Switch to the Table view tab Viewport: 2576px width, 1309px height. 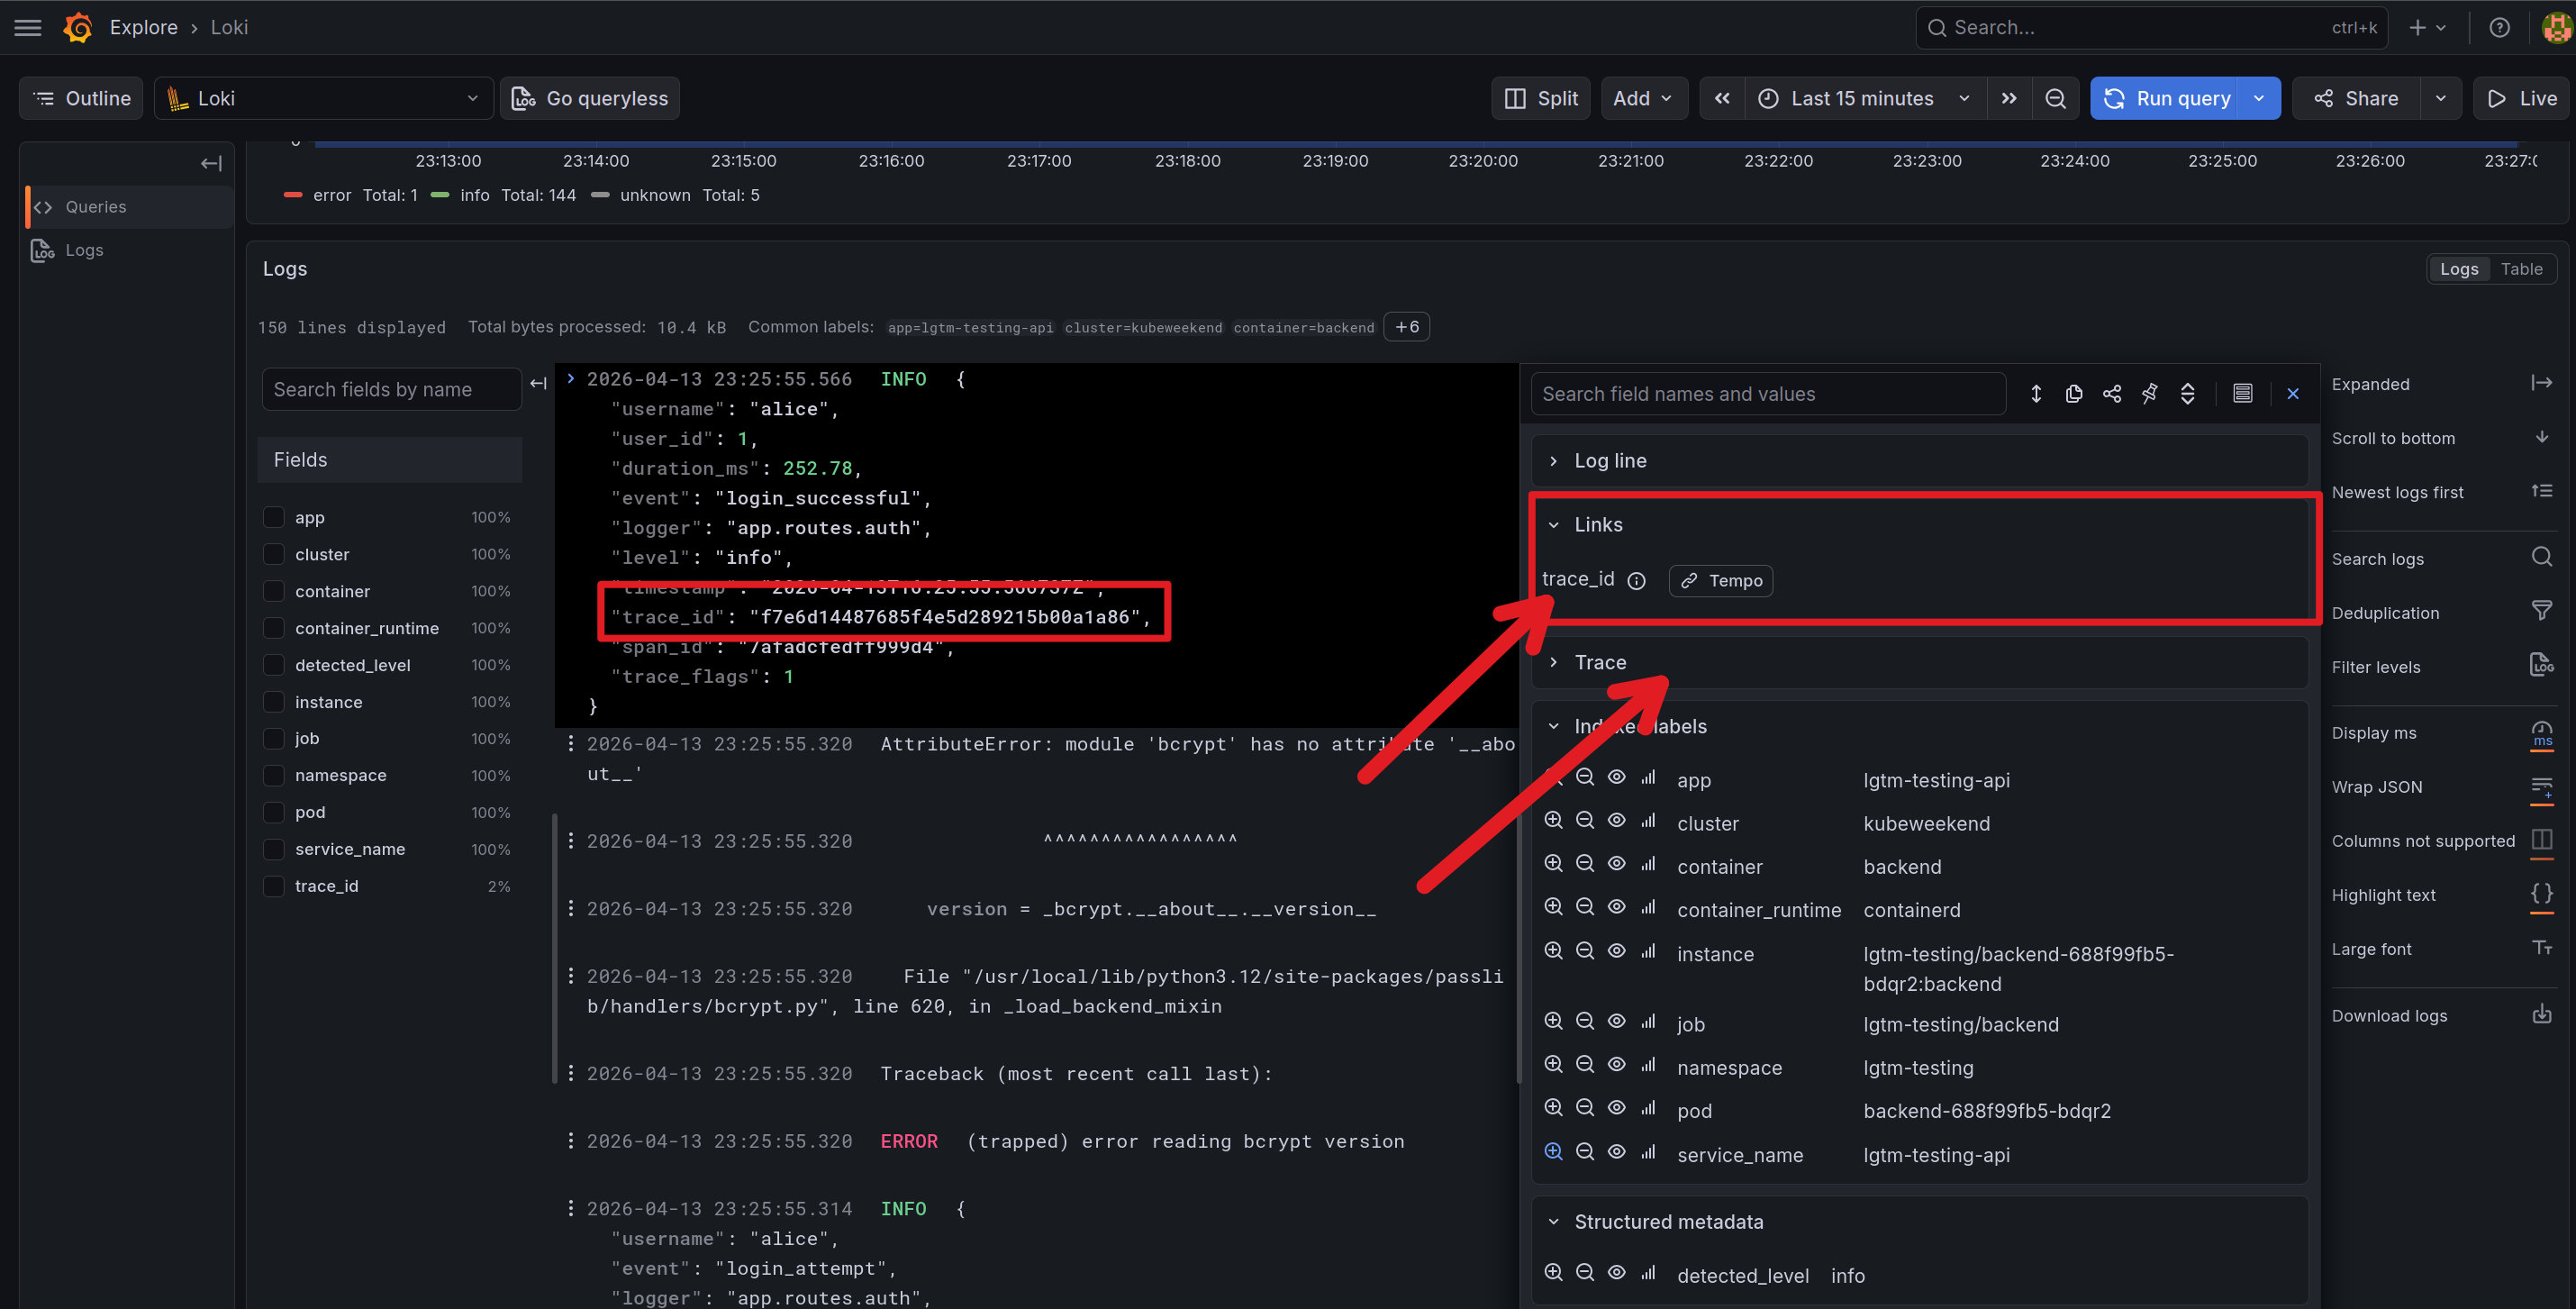[x=2521, y=269]
